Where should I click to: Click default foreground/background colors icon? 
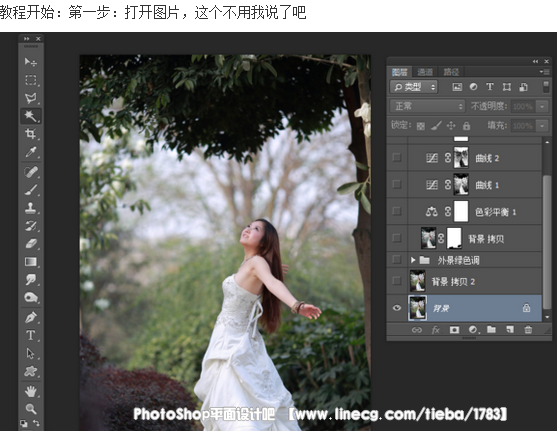[x=23, y=423]
